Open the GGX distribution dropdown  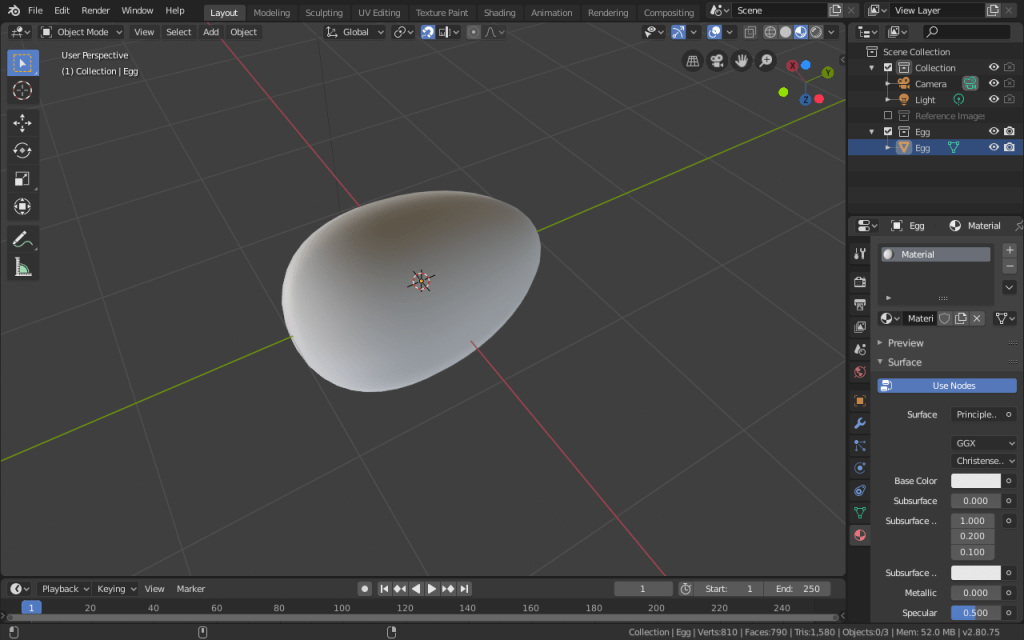pyautogui.click(x=983, y=442)
